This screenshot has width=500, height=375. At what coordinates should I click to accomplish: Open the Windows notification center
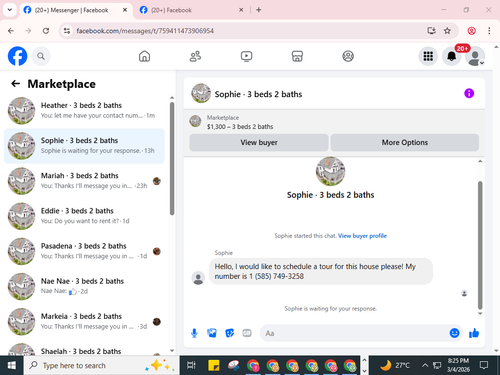click(x=484, y=365)
